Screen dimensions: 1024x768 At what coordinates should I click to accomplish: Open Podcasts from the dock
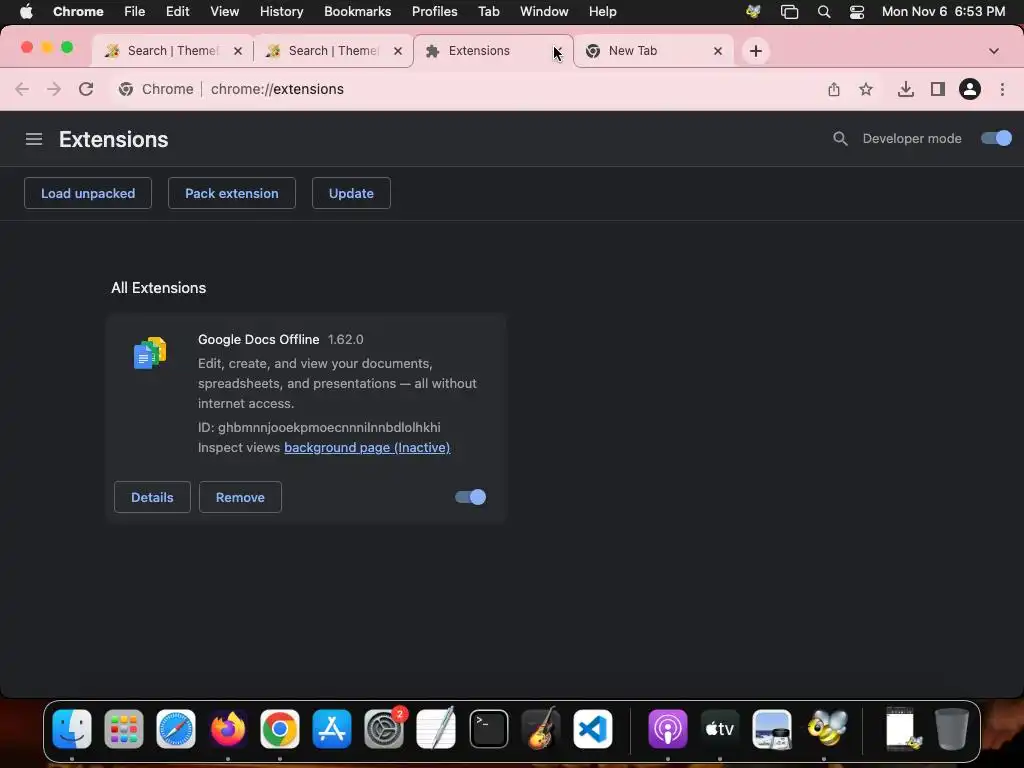[x=667, y=728]
